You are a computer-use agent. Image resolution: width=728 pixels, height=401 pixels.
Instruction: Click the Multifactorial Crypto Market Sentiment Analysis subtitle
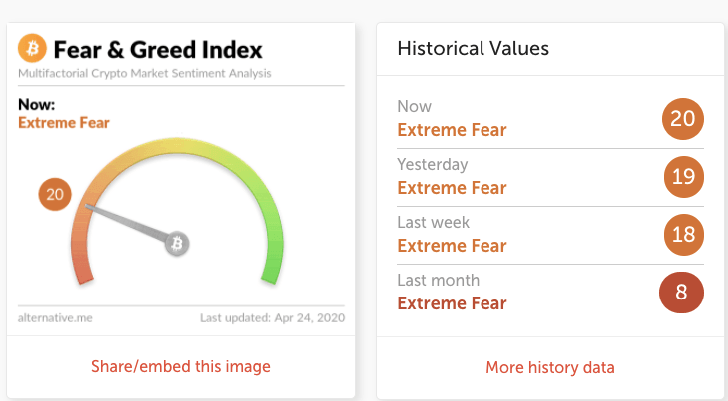point(145,74)
